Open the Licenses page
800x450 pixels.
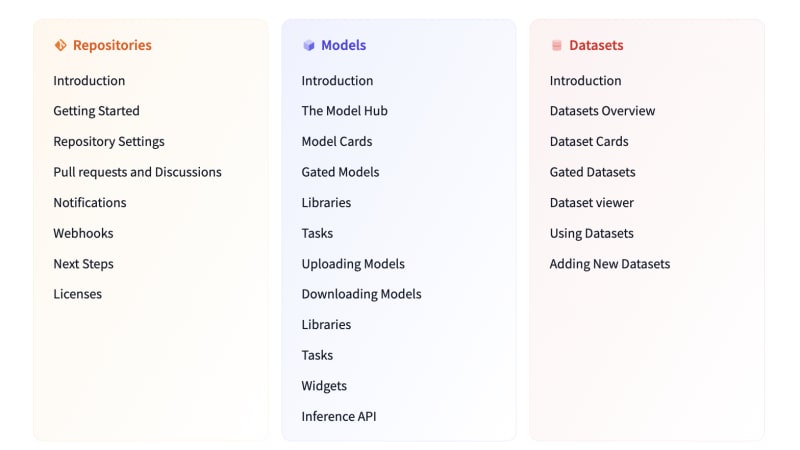click(x=78, y=294)
